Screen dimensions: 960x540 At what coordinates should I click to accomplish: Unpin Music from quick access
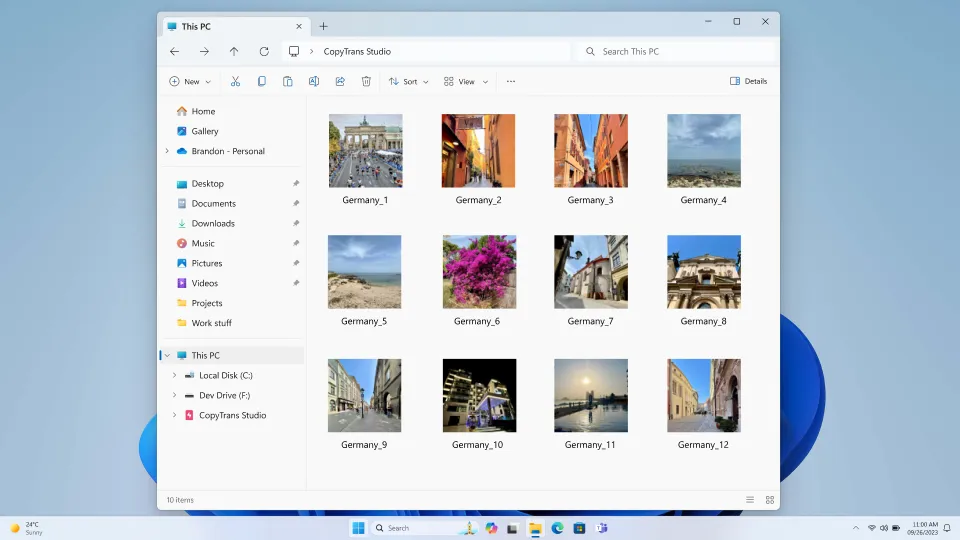click(x=296, y=243)
